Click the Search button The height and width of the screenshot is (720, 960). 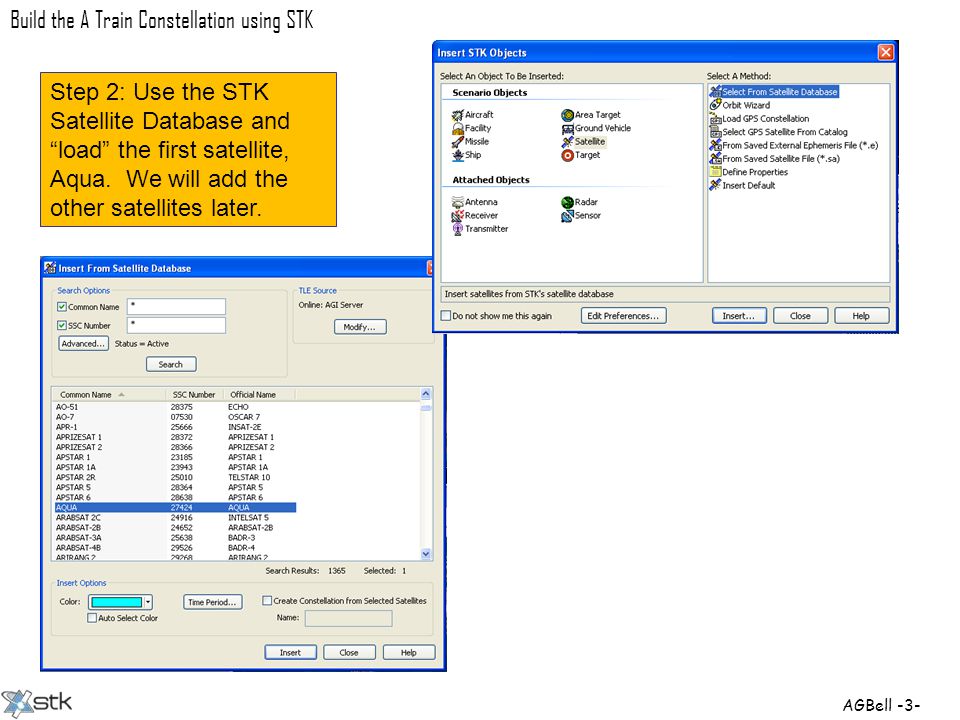pos(171,364)
